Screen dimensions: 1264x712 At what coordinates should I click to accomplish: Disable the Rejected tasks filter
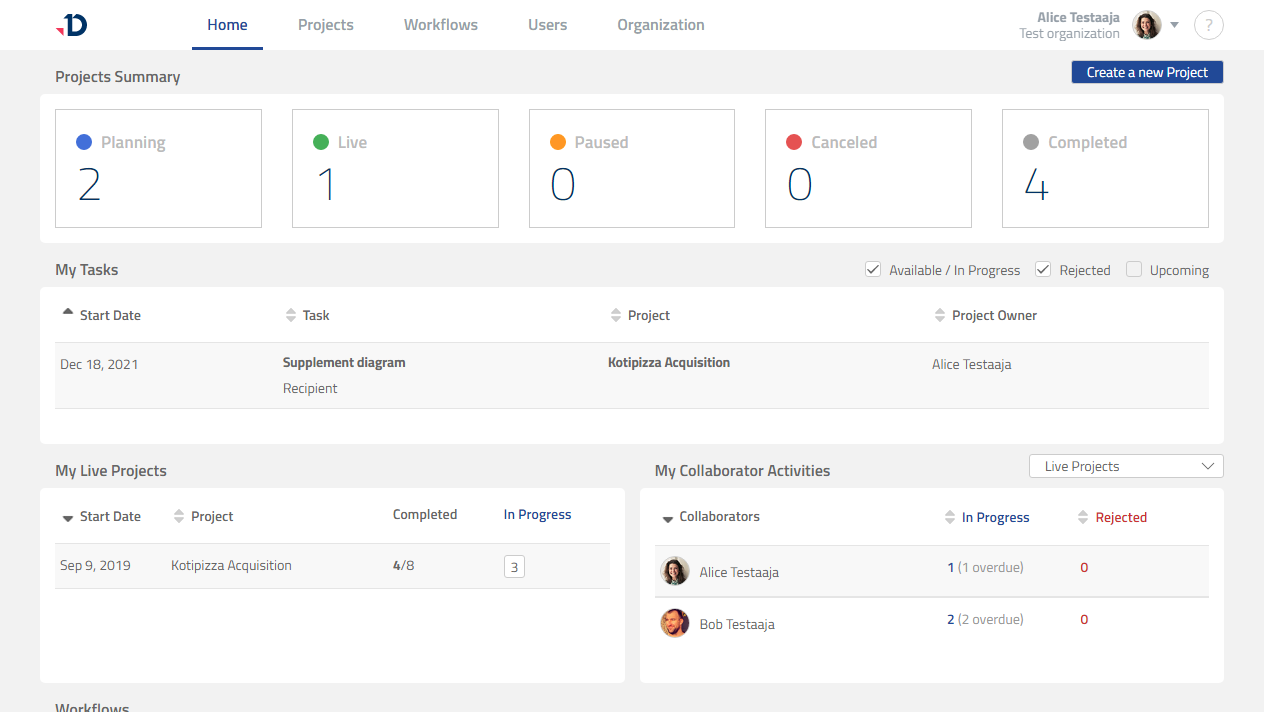[1042, 269]
